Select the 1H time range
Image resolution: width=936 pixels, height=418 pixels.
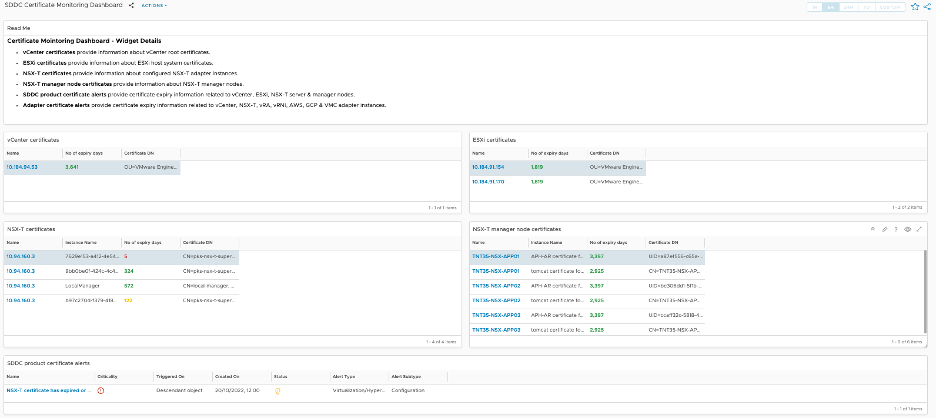click(816, 7)
